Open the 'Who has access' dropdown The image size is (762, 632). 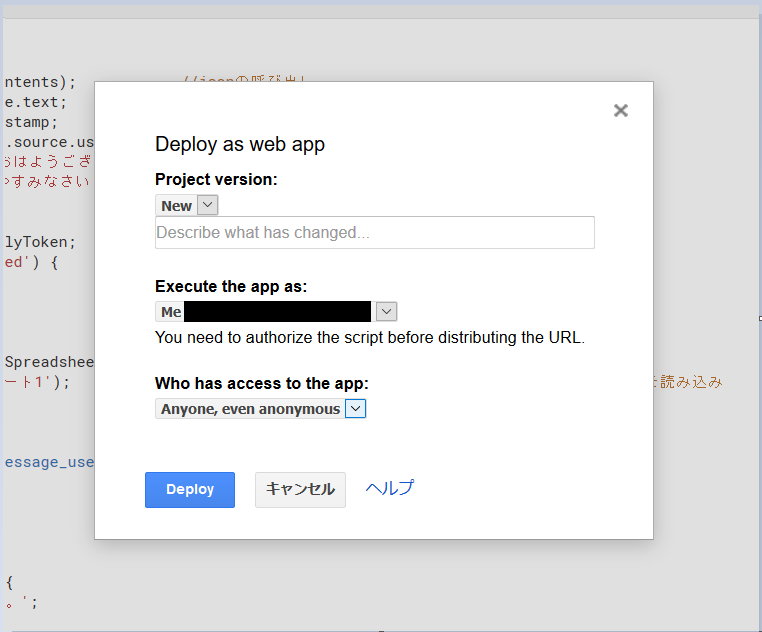[x=260, y=409]
